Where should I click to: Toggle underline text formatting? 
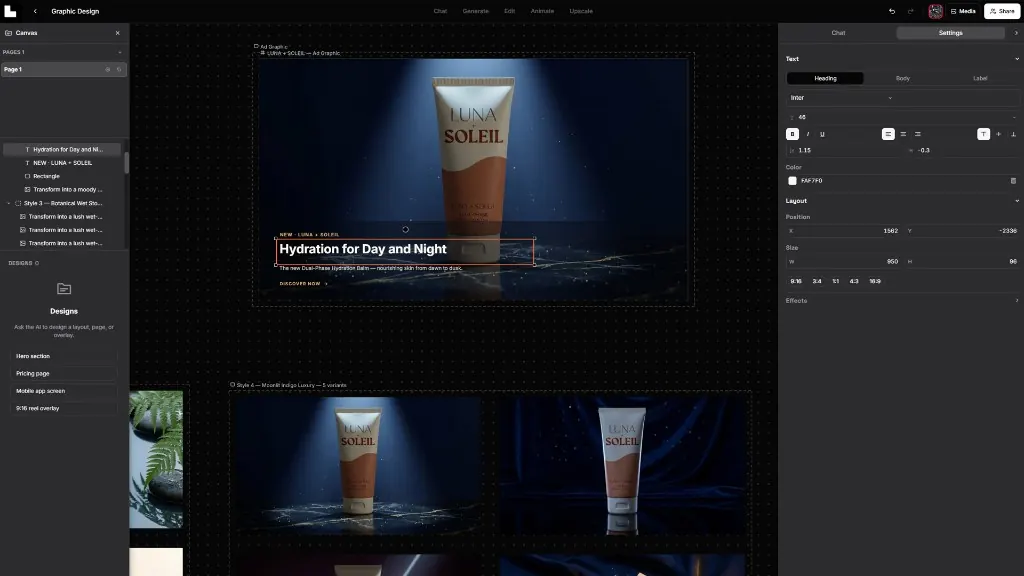[822, 134]
